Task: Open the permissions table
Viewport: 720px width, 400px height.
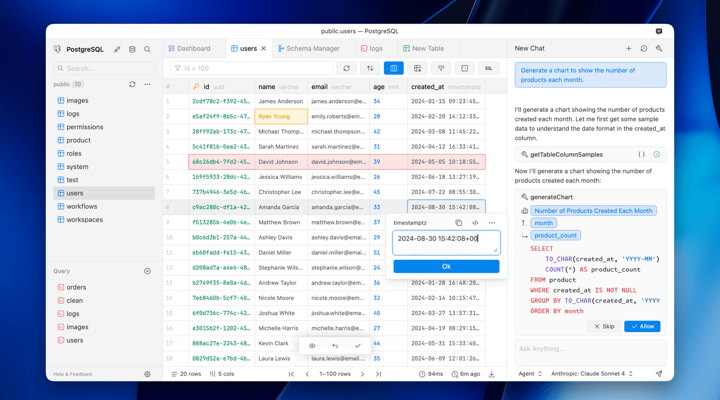Action: (104, 127)
